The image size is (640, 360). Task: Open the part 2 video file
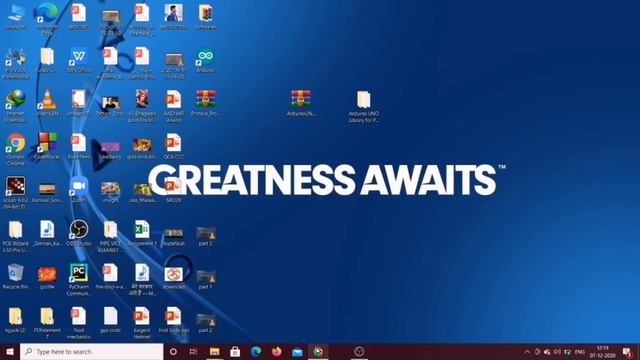click(x=205, y=322)
